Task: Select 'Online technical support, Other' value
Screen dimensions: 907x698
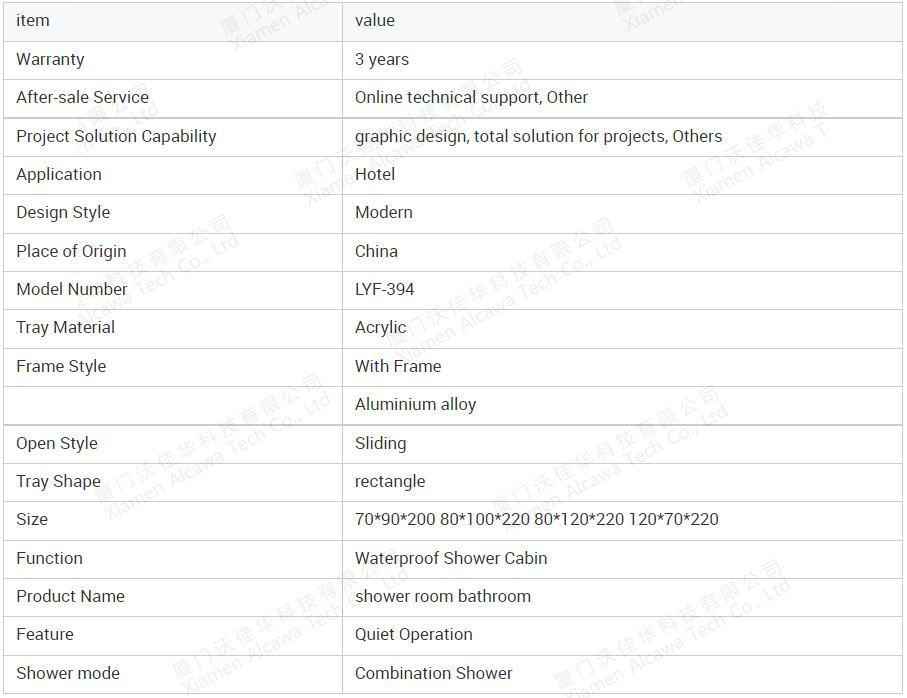Action: 471,98
